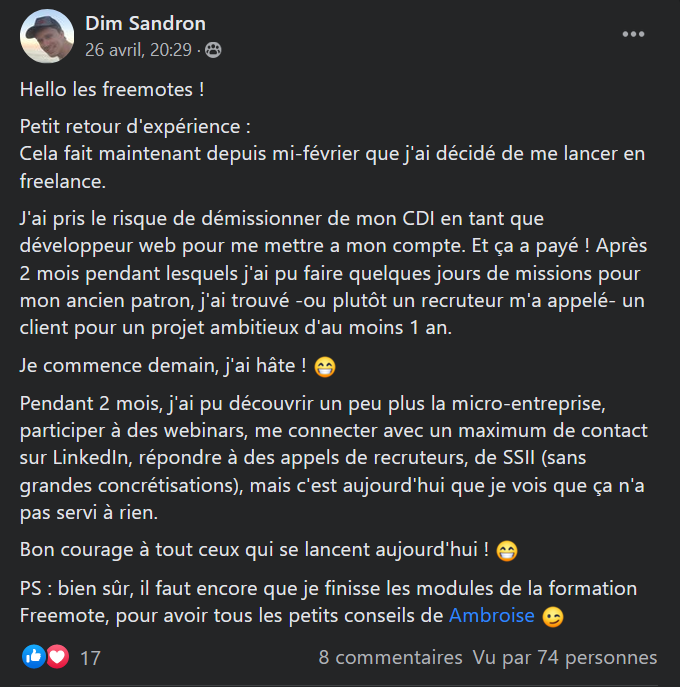Open the three-dot post options menu
This screenshot has width=680, height=687.
coord(633,34)
